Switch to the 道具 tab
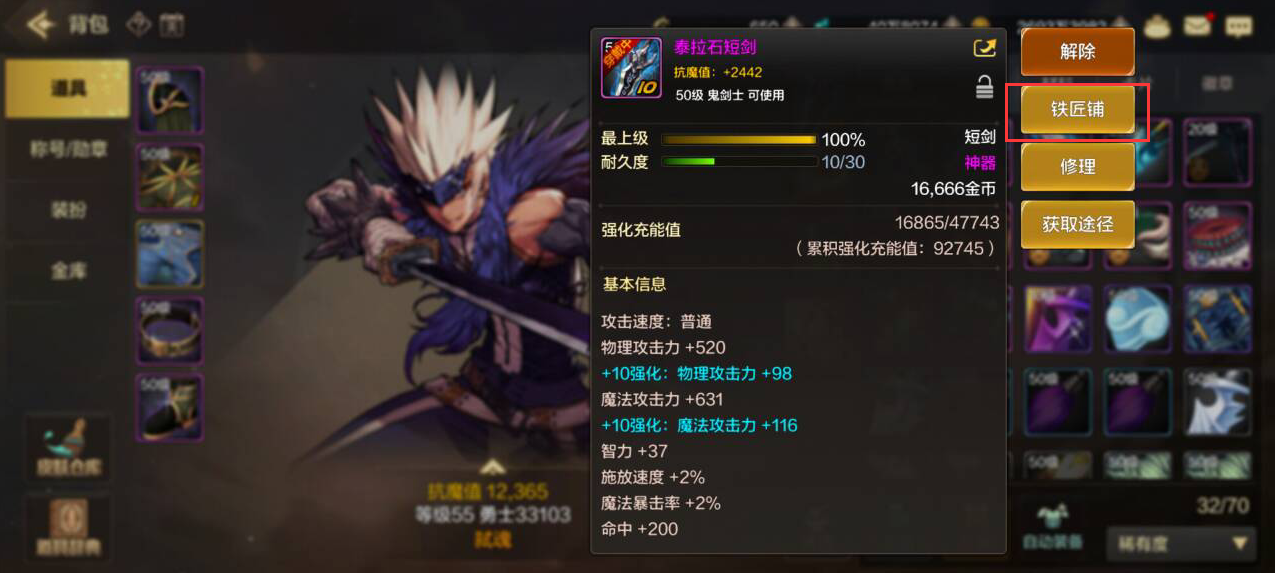Screen dimensions: 1275x573 pyautogui.click(x=67, y=89)
